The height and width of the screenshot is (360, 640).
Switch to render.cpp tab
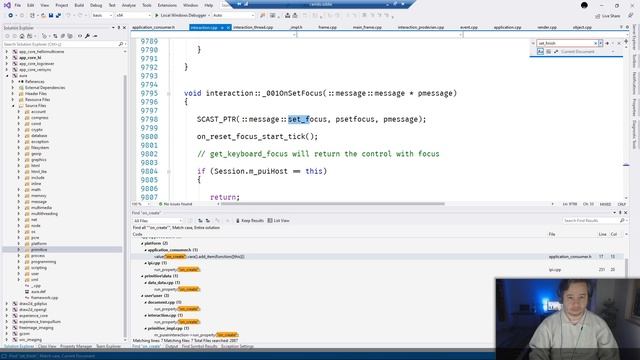(547, 27)
